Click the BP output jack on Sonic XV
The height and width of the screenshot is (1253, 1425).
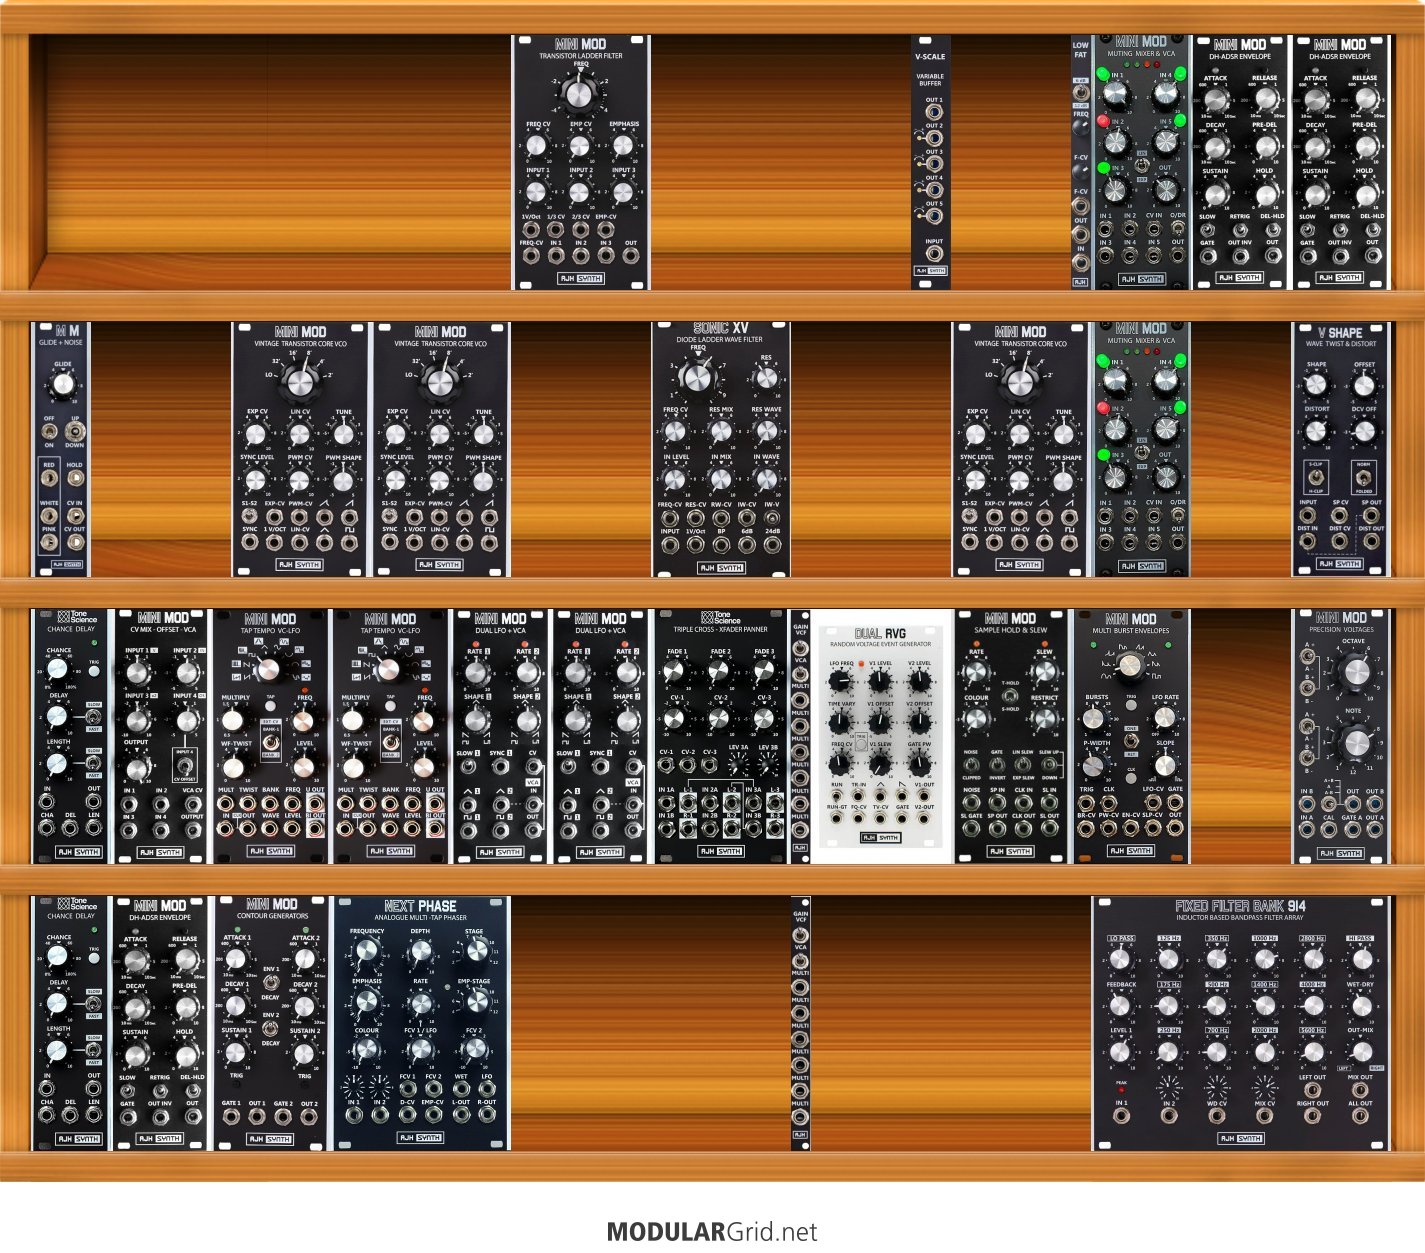click(x=722, y=545)
